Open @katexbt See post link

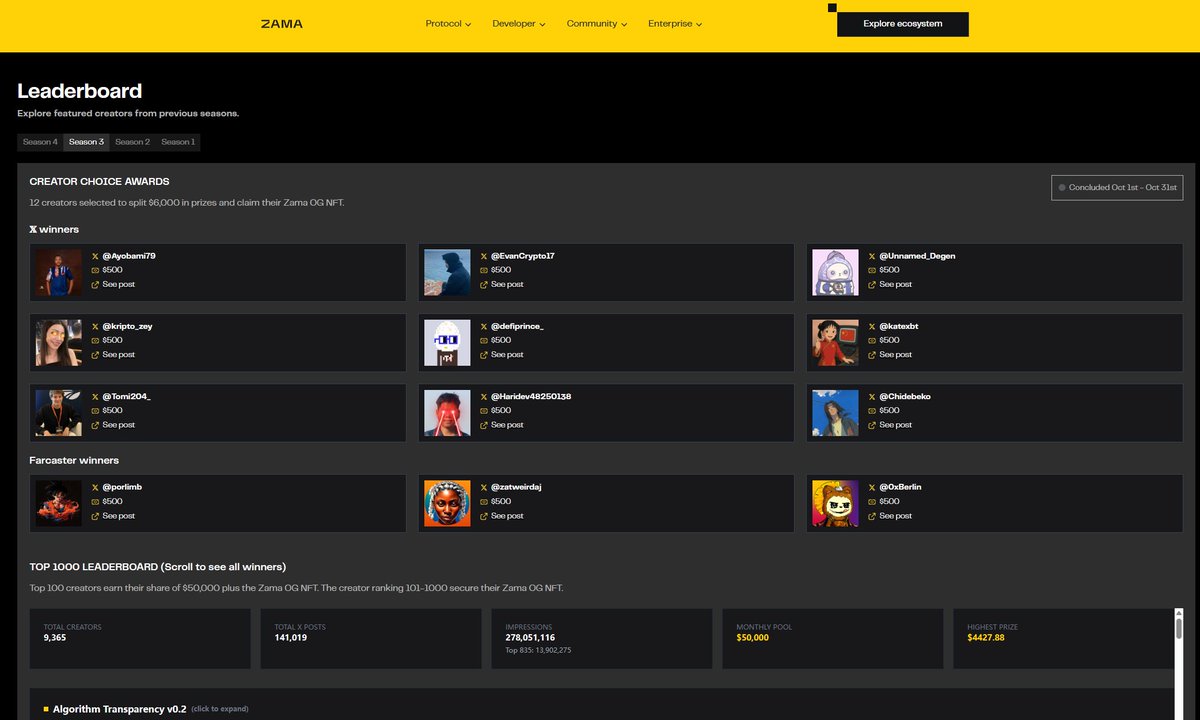(889, 355)
